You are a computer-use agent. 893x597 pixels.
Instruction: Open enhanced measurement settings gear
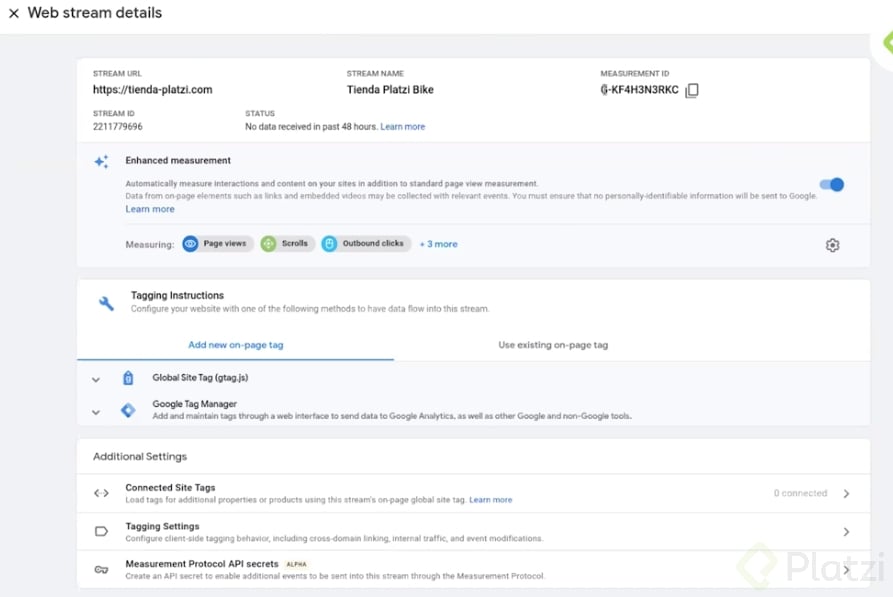coord(832,245)
